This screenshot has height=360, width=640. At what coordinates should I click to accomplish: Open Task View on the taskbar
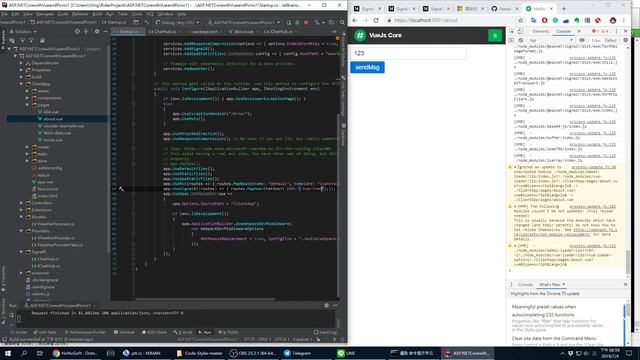(40, 353)
